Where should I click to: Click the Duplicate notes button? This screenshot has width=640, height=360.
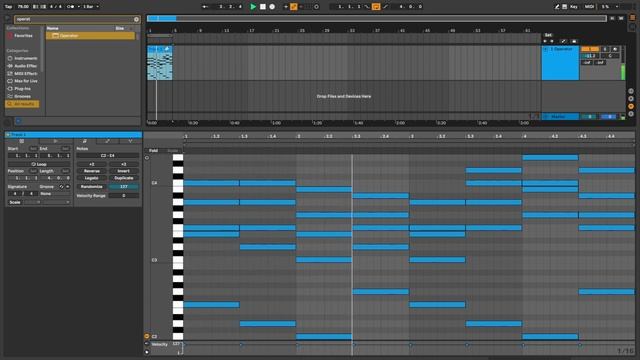click(x=124, y=178)
